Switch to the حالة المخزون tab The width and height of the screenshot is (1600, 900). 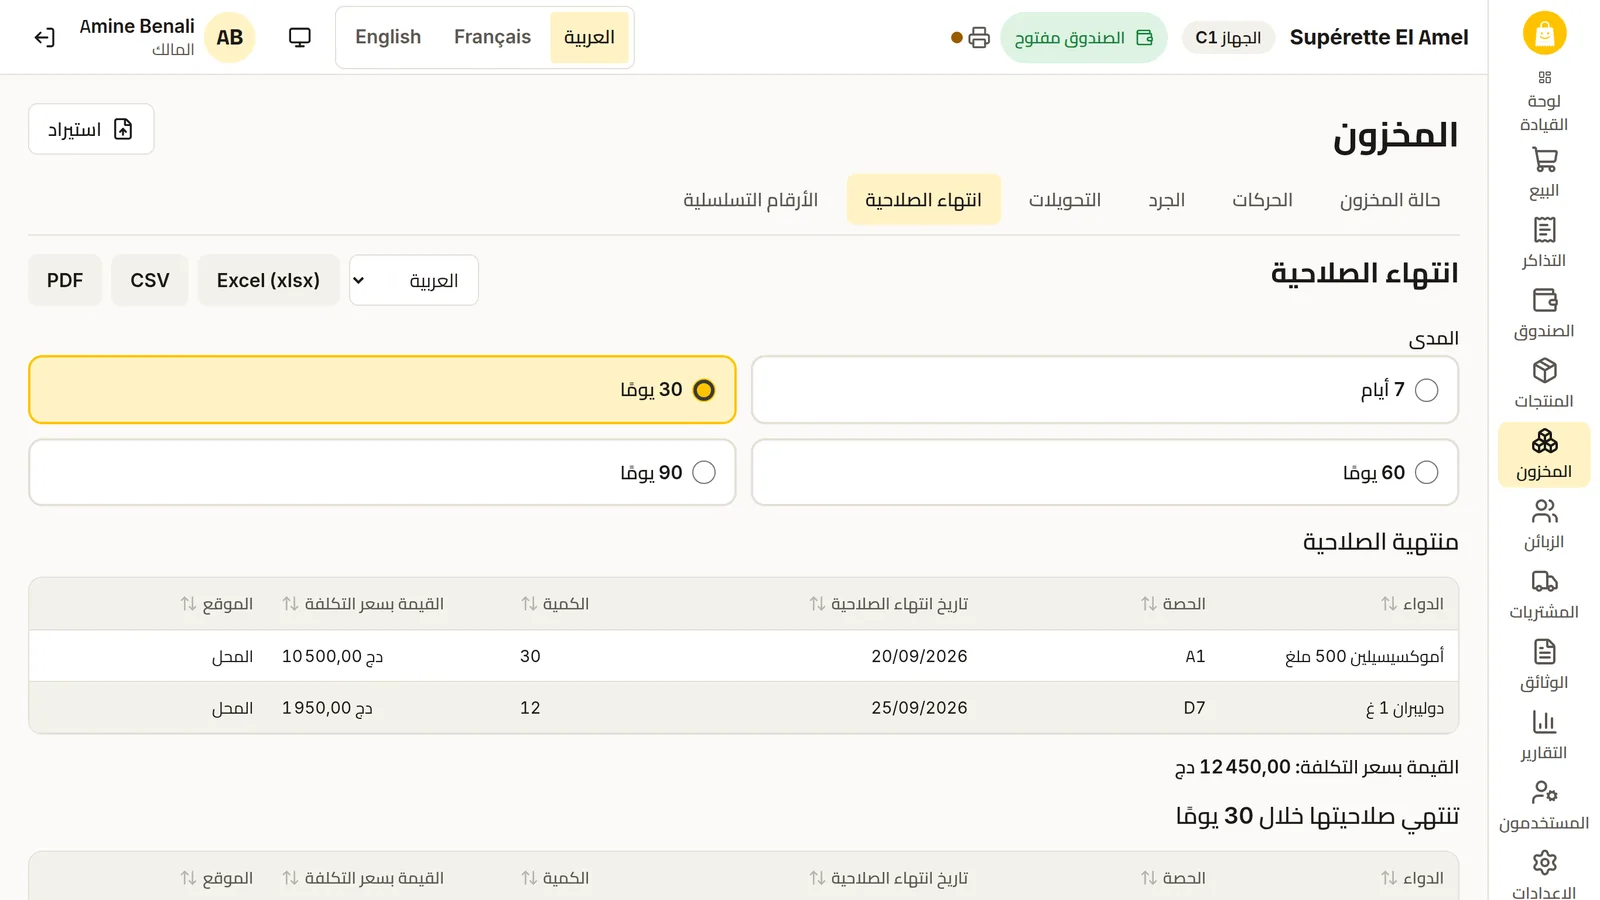pos(1390,200)
